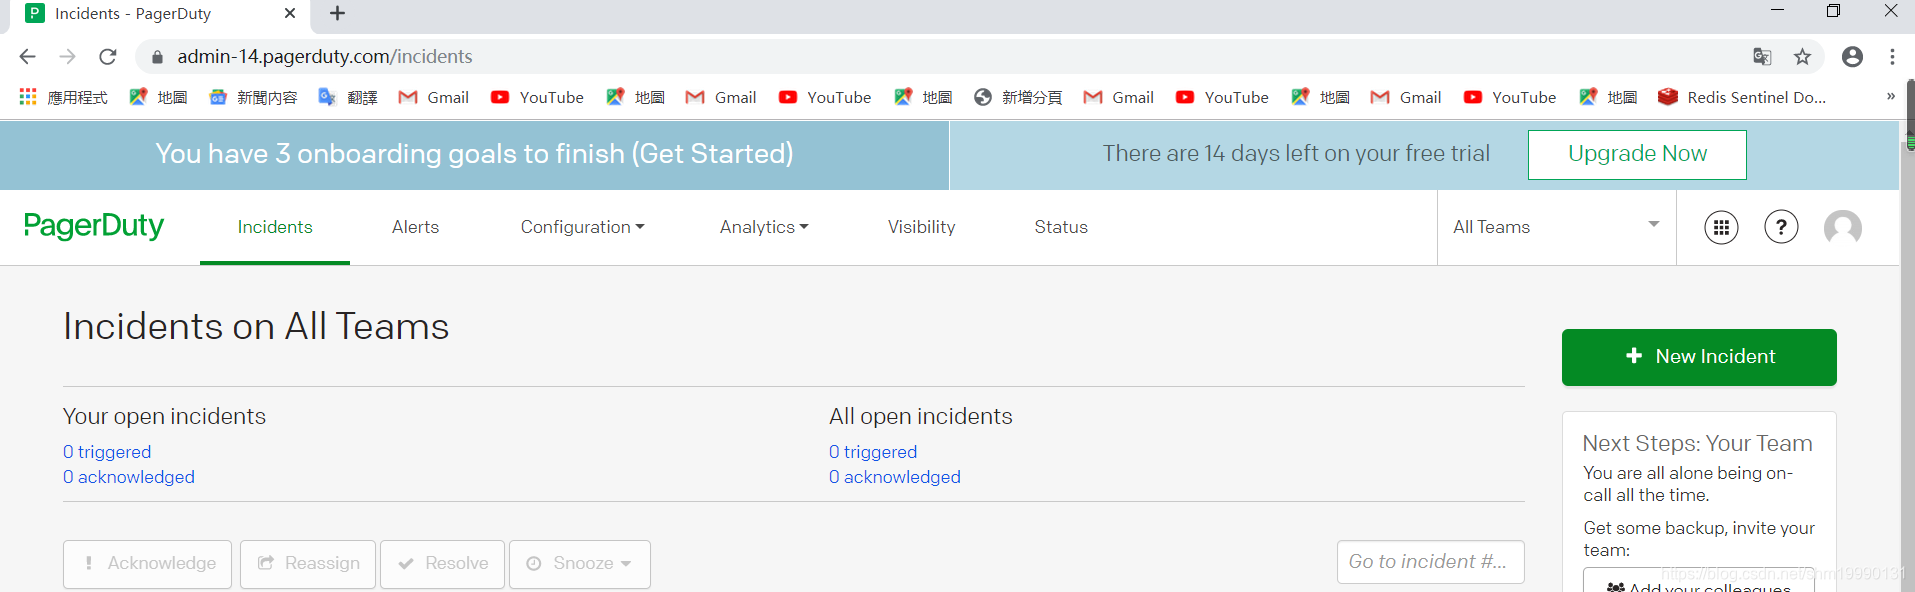Open the 新聞內容 bookmark
The width and height of the screenshot is (1915, 592).
pyautogui.click(x=253, y=97)
